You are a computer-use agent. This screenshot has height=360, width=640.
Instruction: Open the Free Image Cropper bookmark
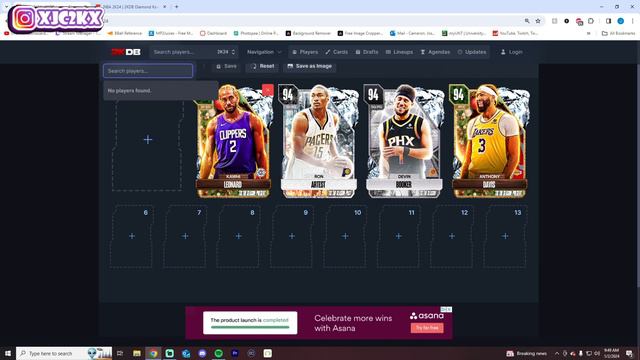(x=360, y=33)
